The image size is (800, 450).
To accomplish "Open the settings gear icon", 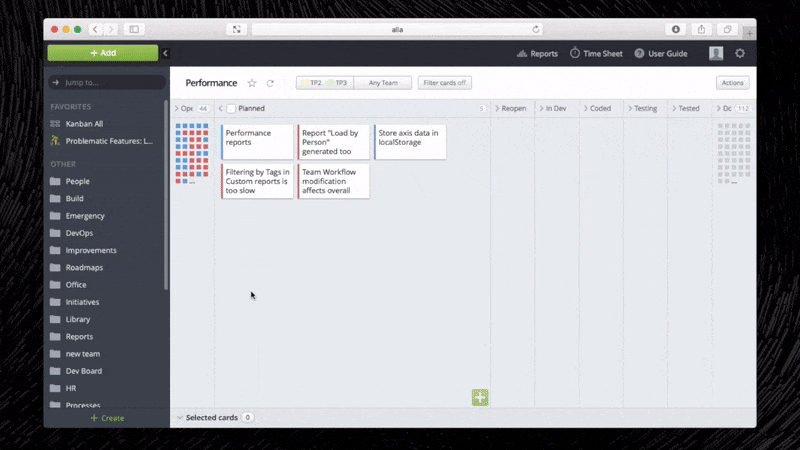I will (x=740, y=53).
